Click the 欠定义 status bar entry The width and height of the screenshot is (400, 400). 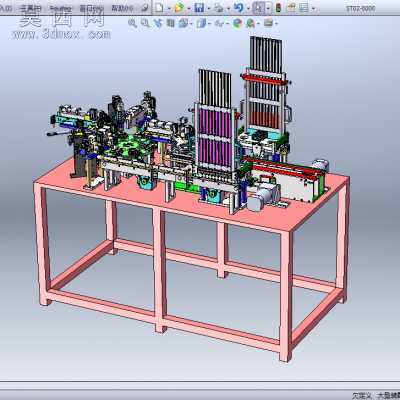pyautogui.click(x=363, y=396)
